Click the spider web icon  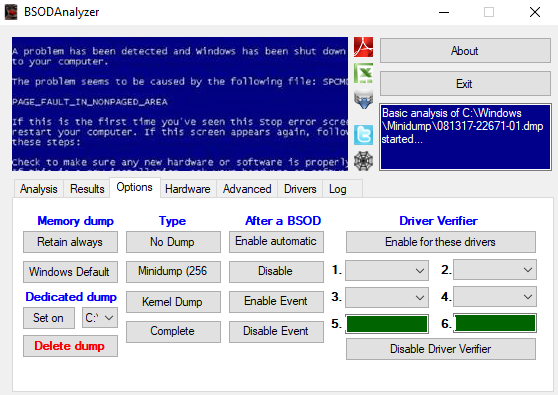click(x=363, y=161)
